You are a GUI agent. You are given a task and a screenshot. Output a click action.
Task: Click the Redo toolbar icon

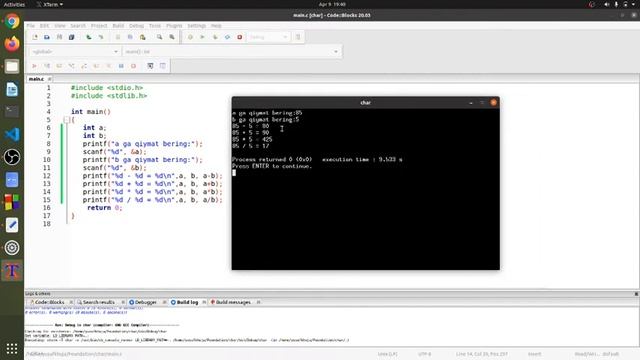click(101, 37)
